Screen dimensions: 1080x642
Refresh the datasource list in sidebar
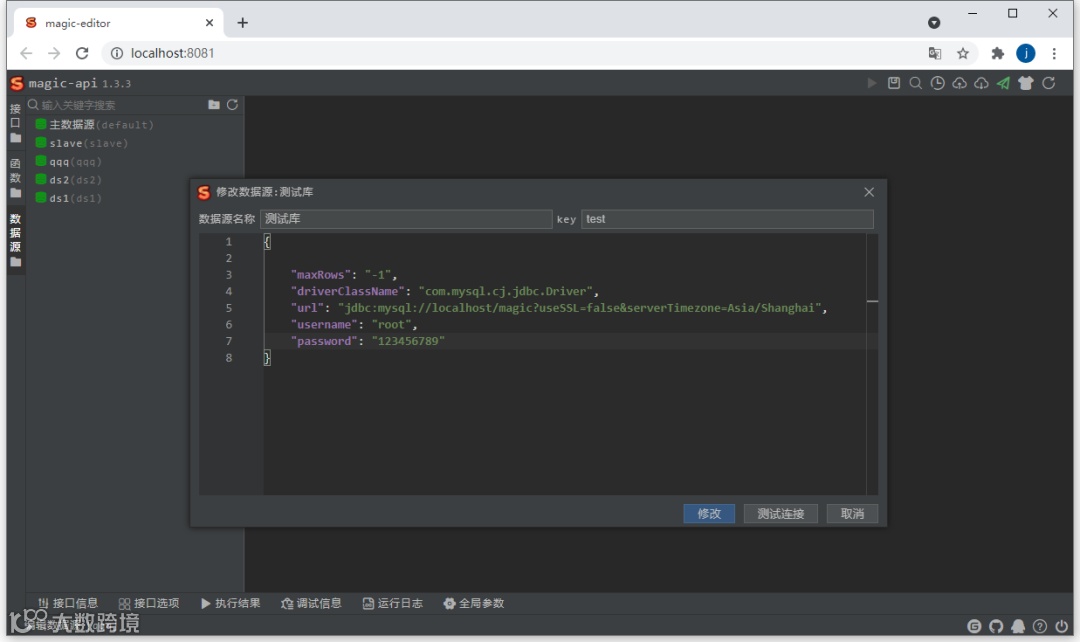(232, 105)
